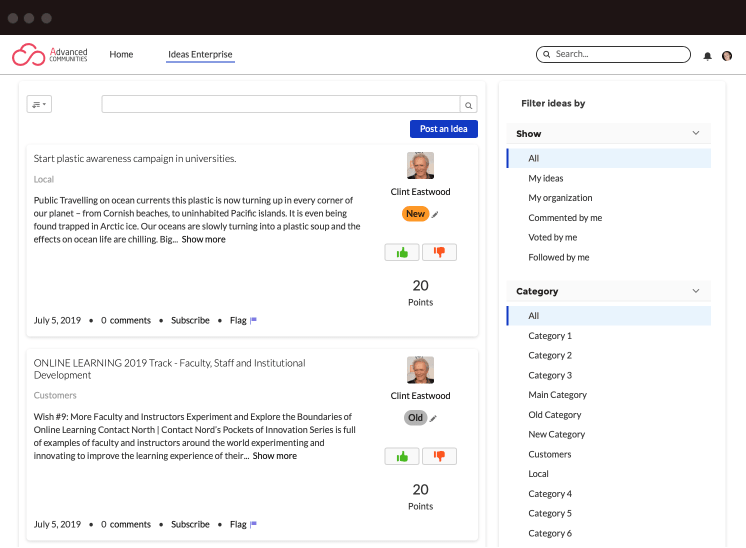The width and height of the screenshot is (746, 548).
Task: Filter by Category 3
Action: (550, 375)
